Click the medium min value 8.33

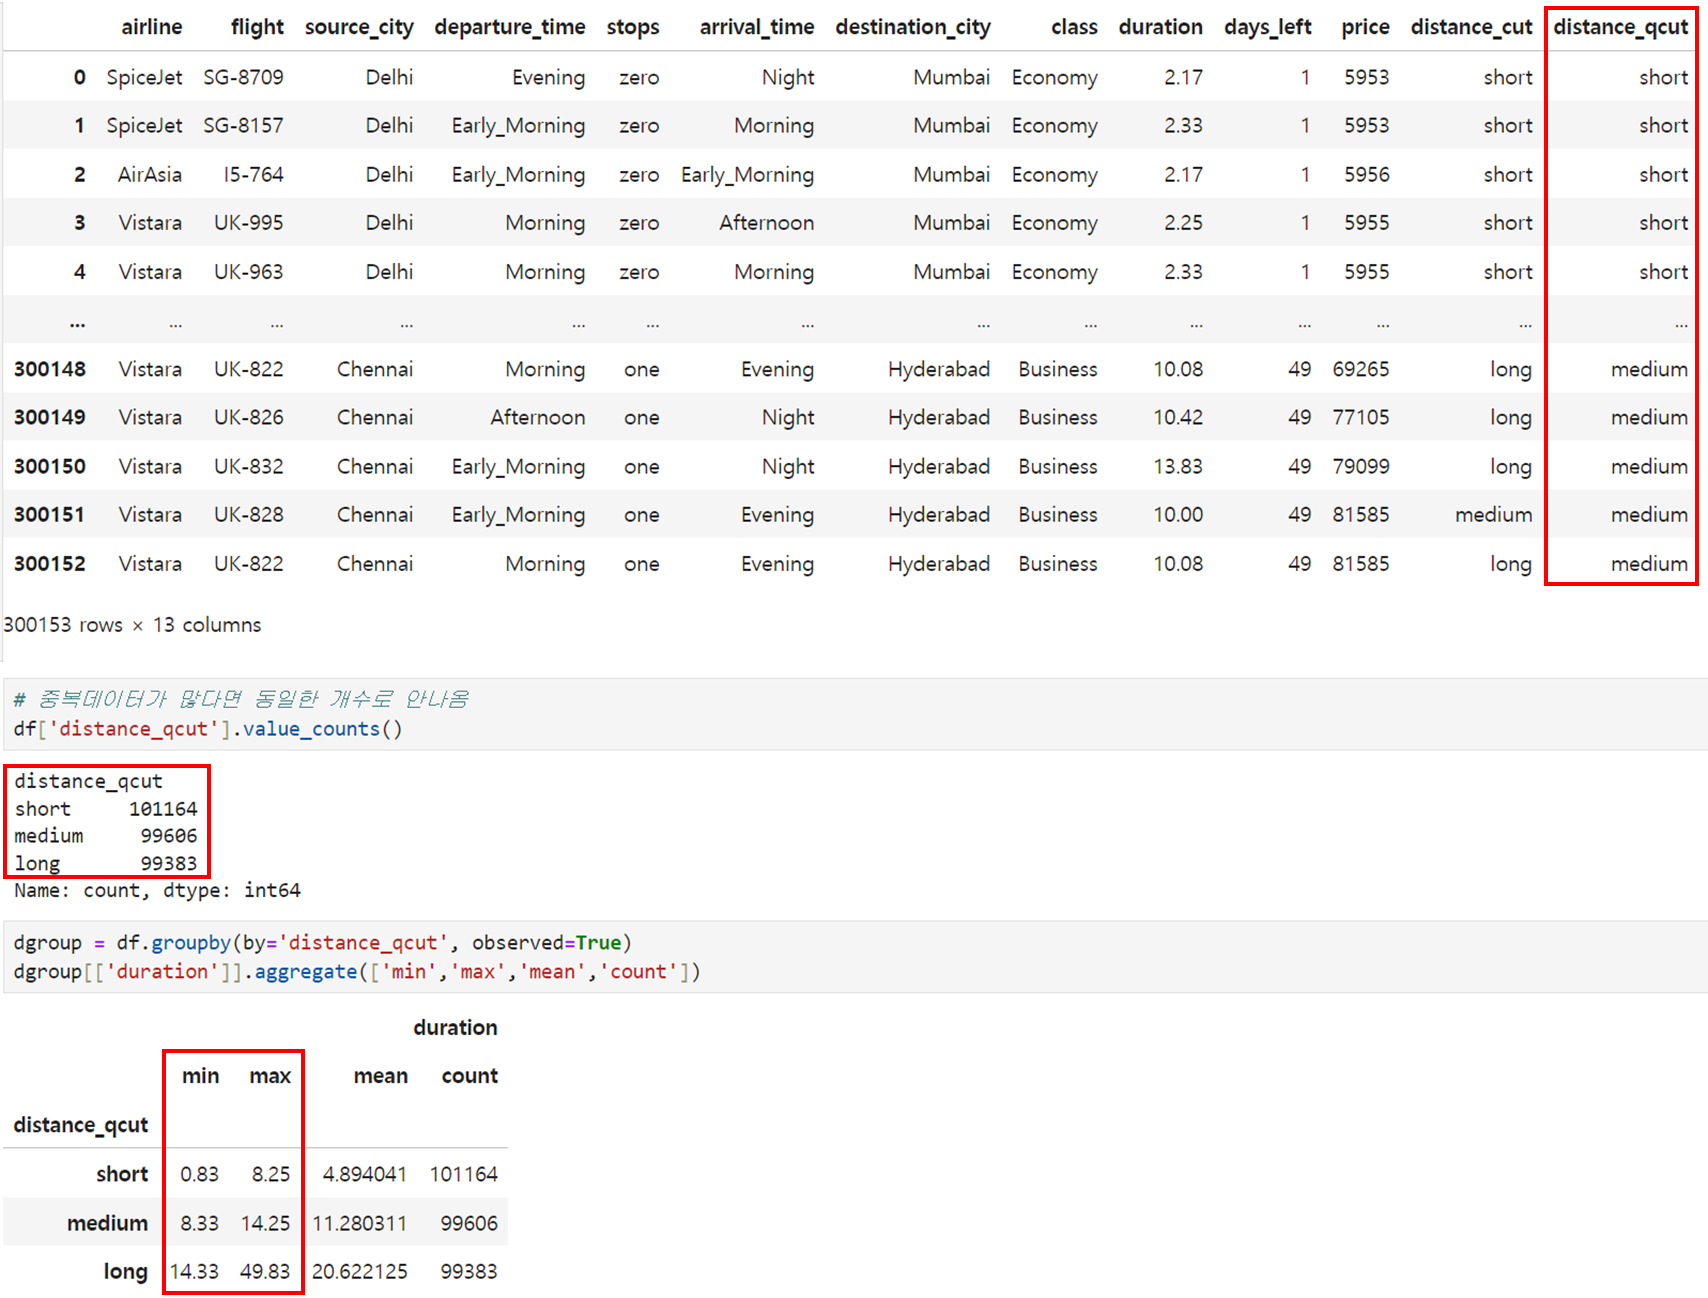(199, 1223)
